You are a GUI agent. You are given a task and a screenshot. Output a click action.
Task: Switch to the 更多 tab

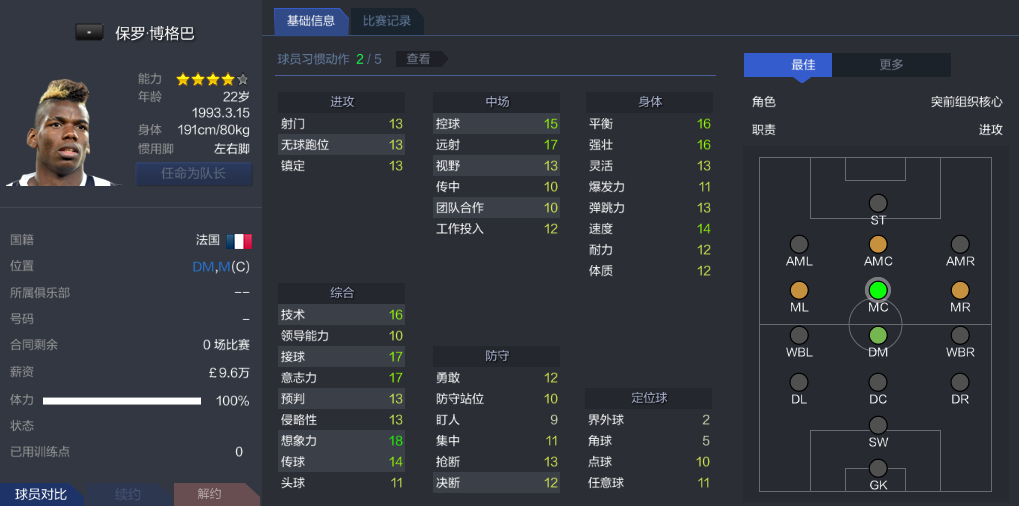coord(891,65)
